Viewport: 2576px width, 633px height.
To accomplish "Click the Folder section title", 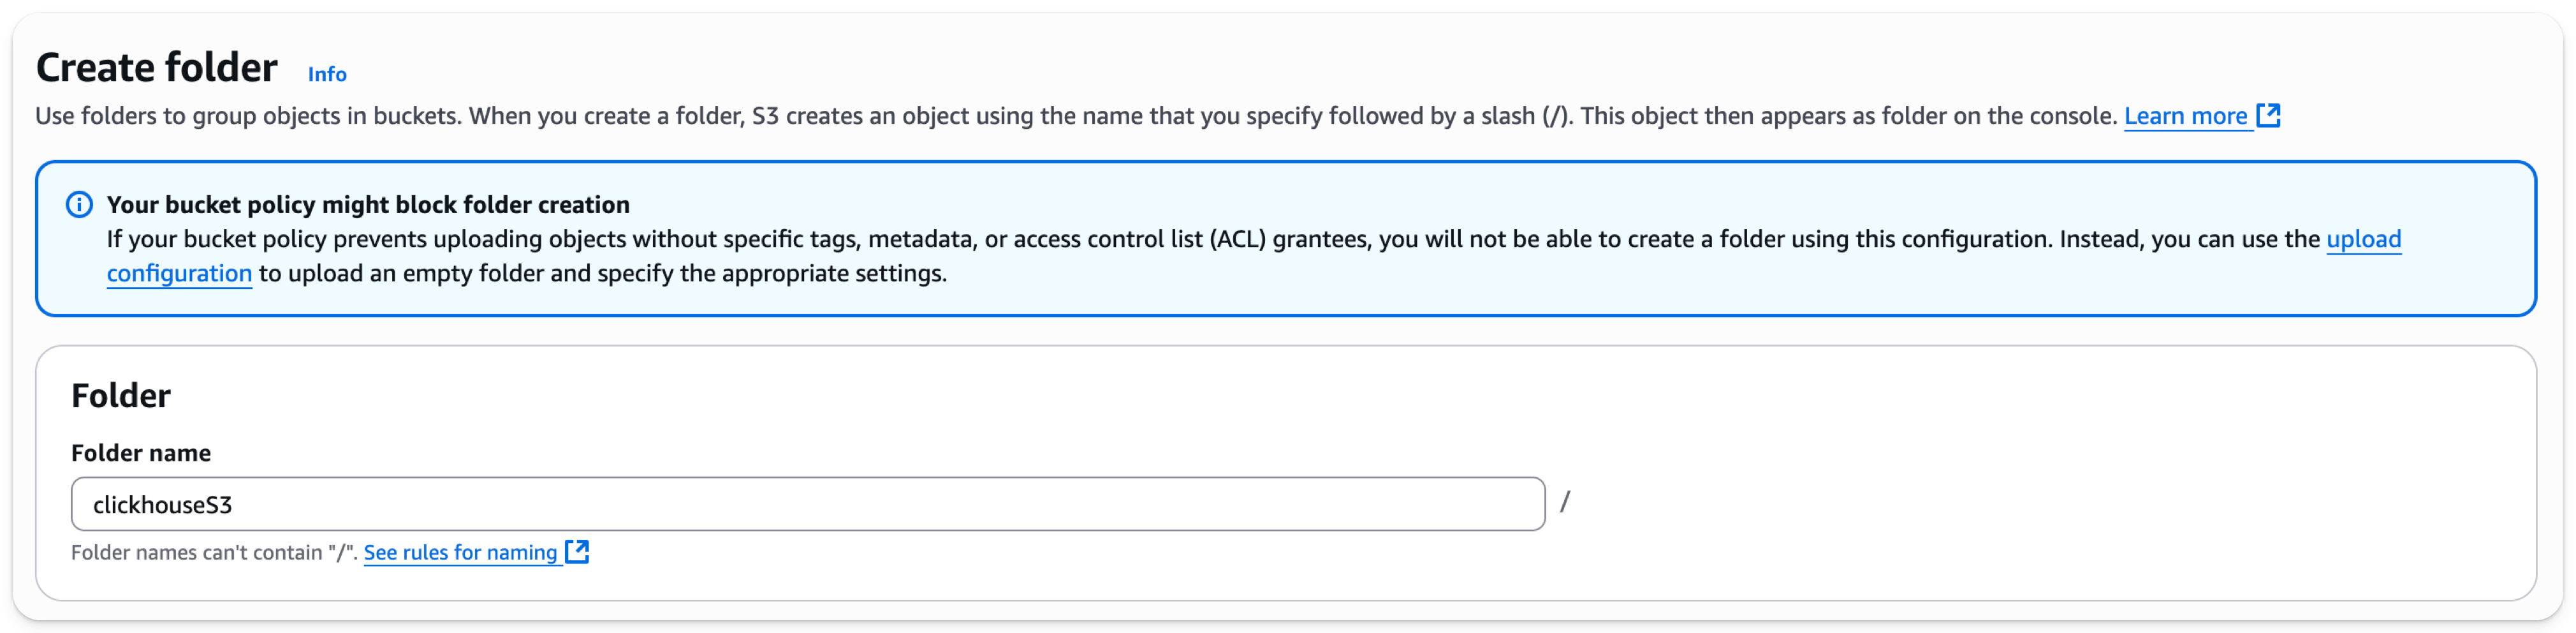I will pos(120,394).
